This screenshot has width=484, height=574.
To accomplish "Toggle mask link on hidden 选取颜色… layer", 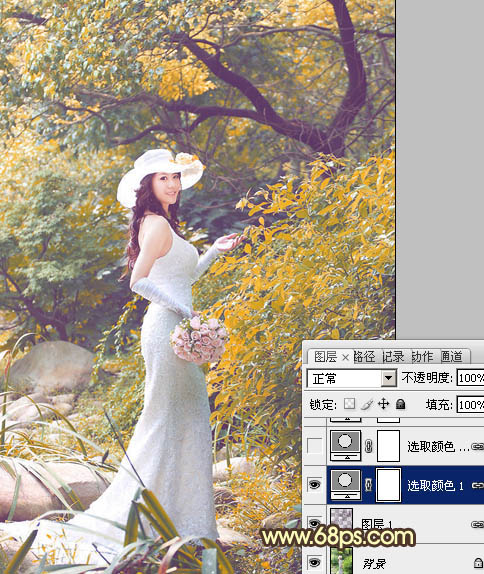I will 369,446.
